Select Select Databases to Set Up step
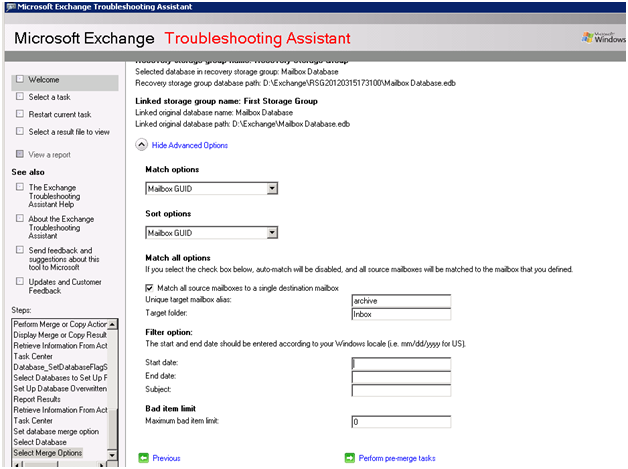Viewport: 628px width, 469px height. point(60,378)
